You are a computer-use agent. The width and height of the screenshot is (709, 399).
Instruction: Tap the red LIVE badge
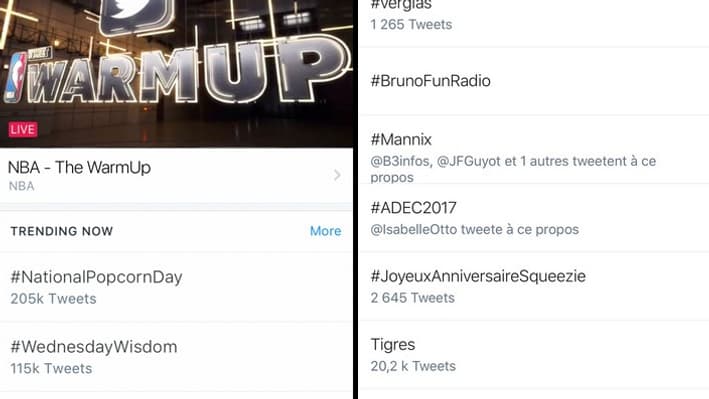point(23,129)
